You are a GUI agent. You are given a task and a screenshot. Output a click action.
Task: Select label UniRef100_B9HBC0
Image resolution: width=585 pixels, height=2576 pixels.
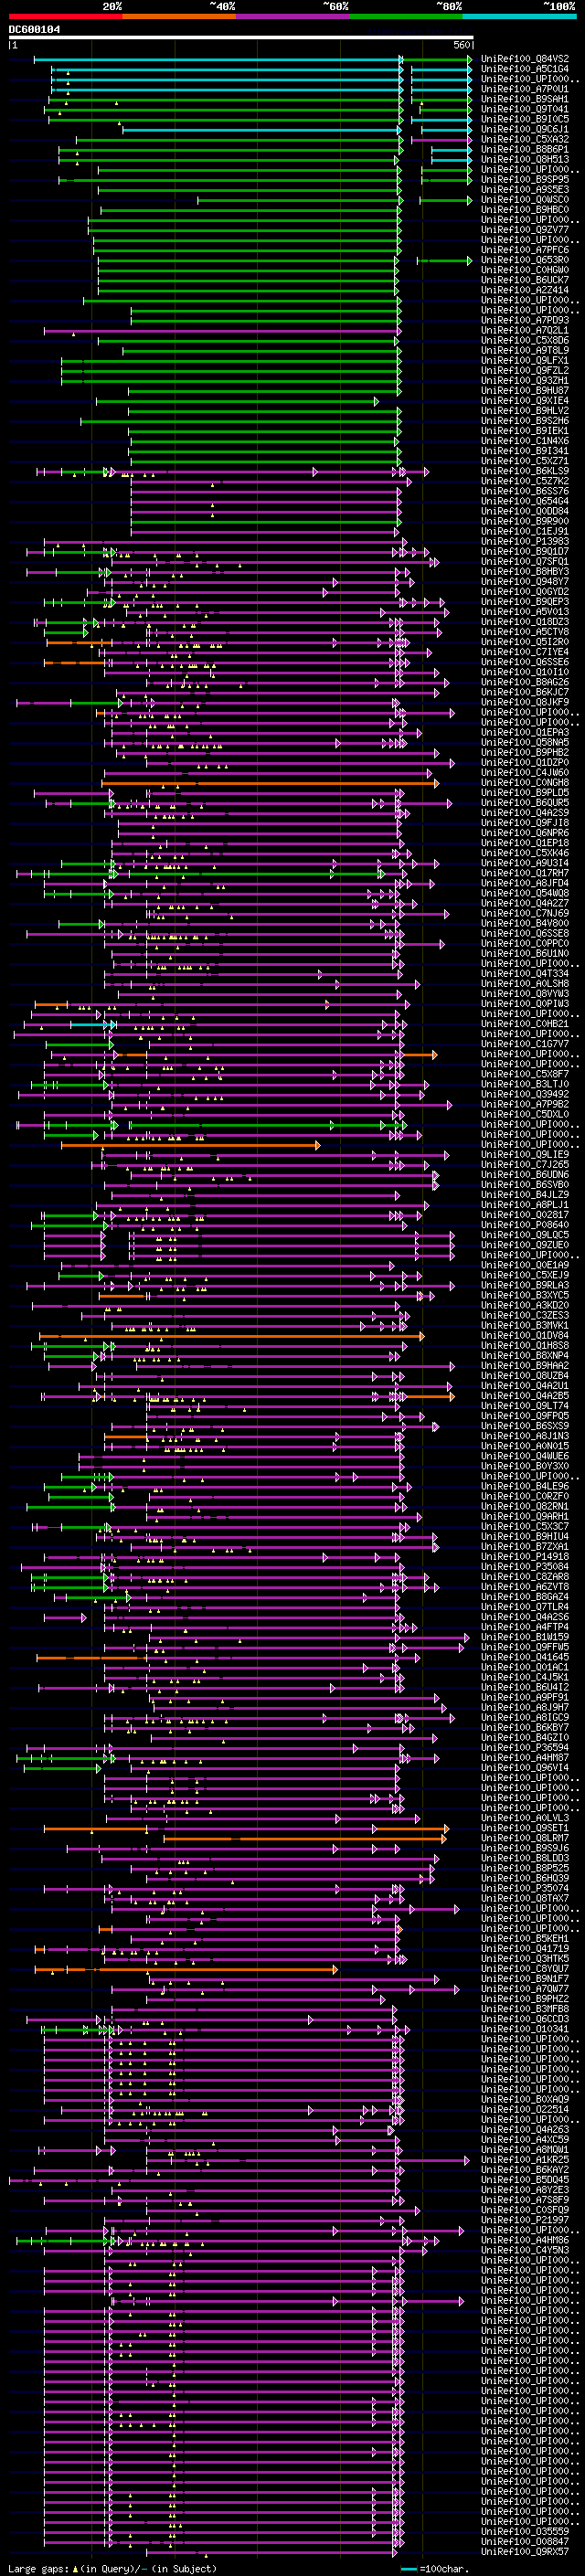pos(525,210)
